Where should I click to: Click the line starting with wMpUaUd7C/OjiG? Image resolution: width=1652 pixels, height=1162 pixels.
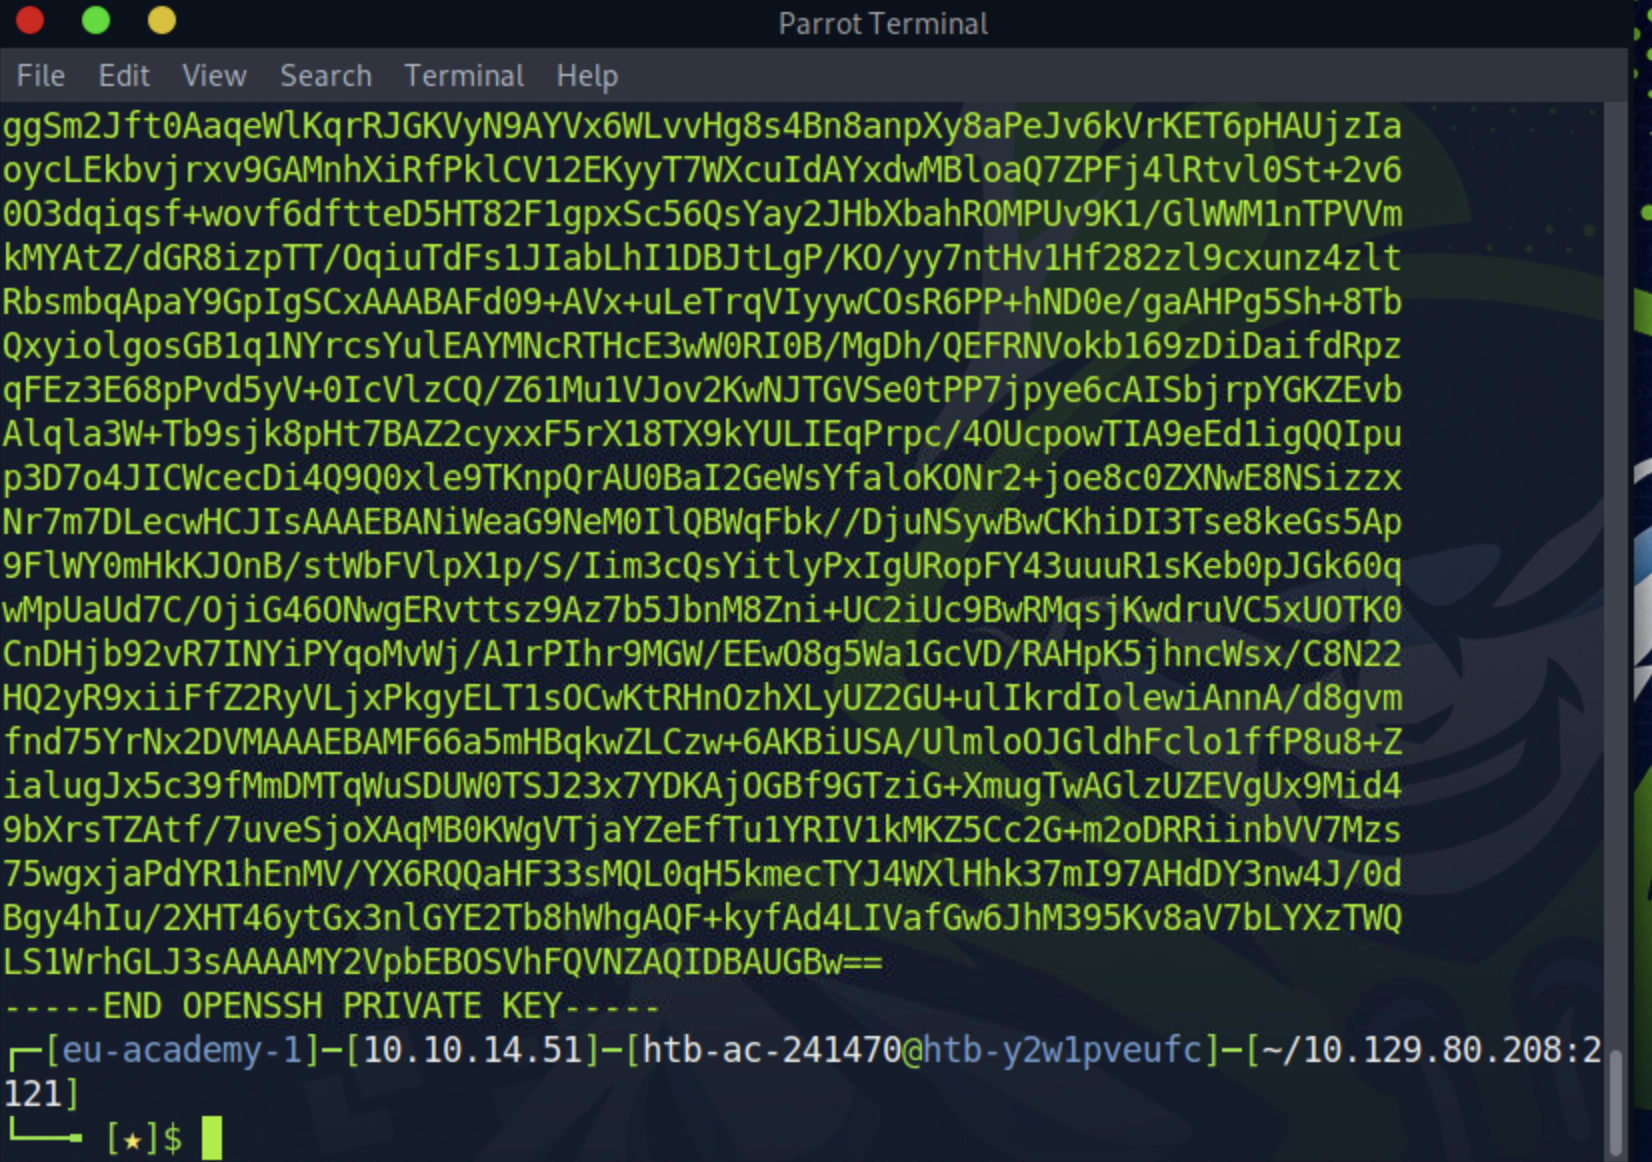coord(702,611)
